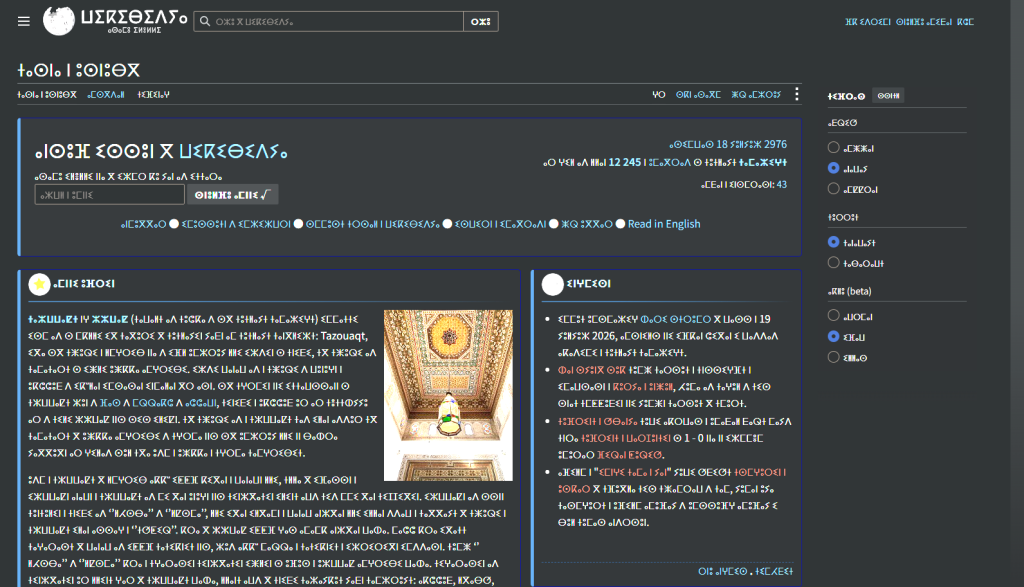1024x587 pixels.
Task: Click the article count link 12 245
Action: click(624, 162)
